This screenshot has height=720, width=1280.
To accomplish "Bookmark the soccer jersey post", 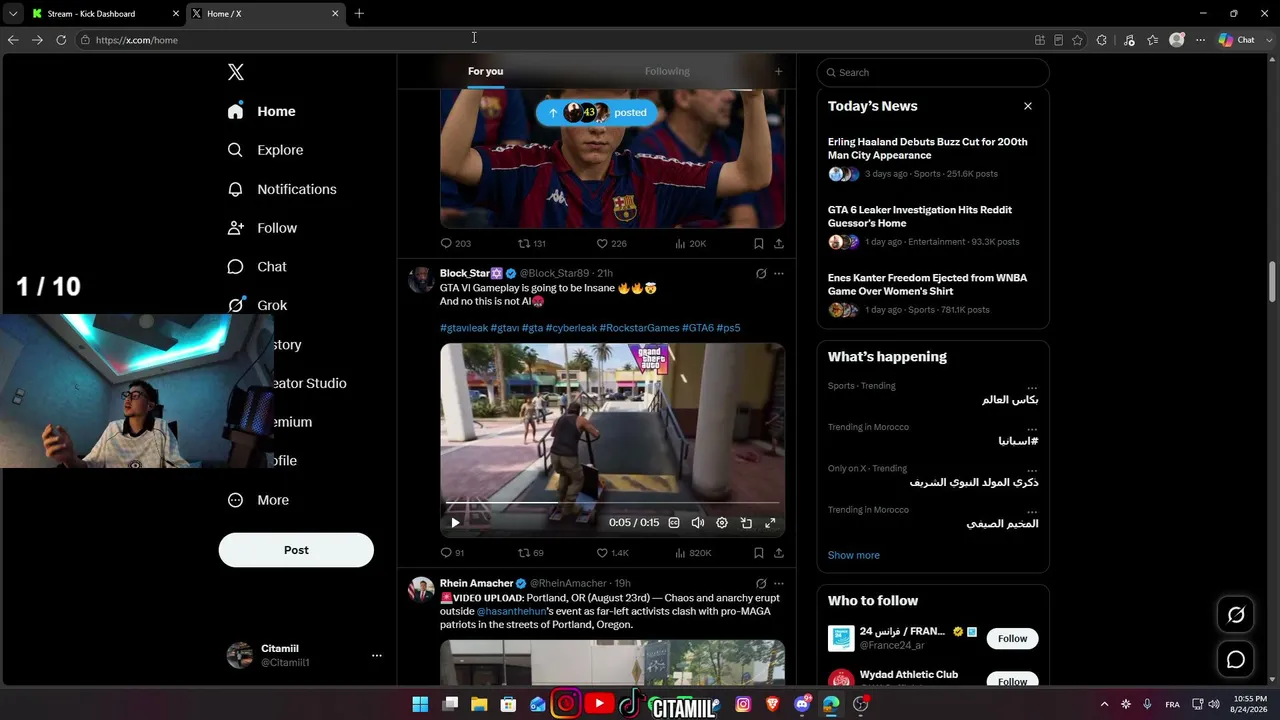I will 759,243.
